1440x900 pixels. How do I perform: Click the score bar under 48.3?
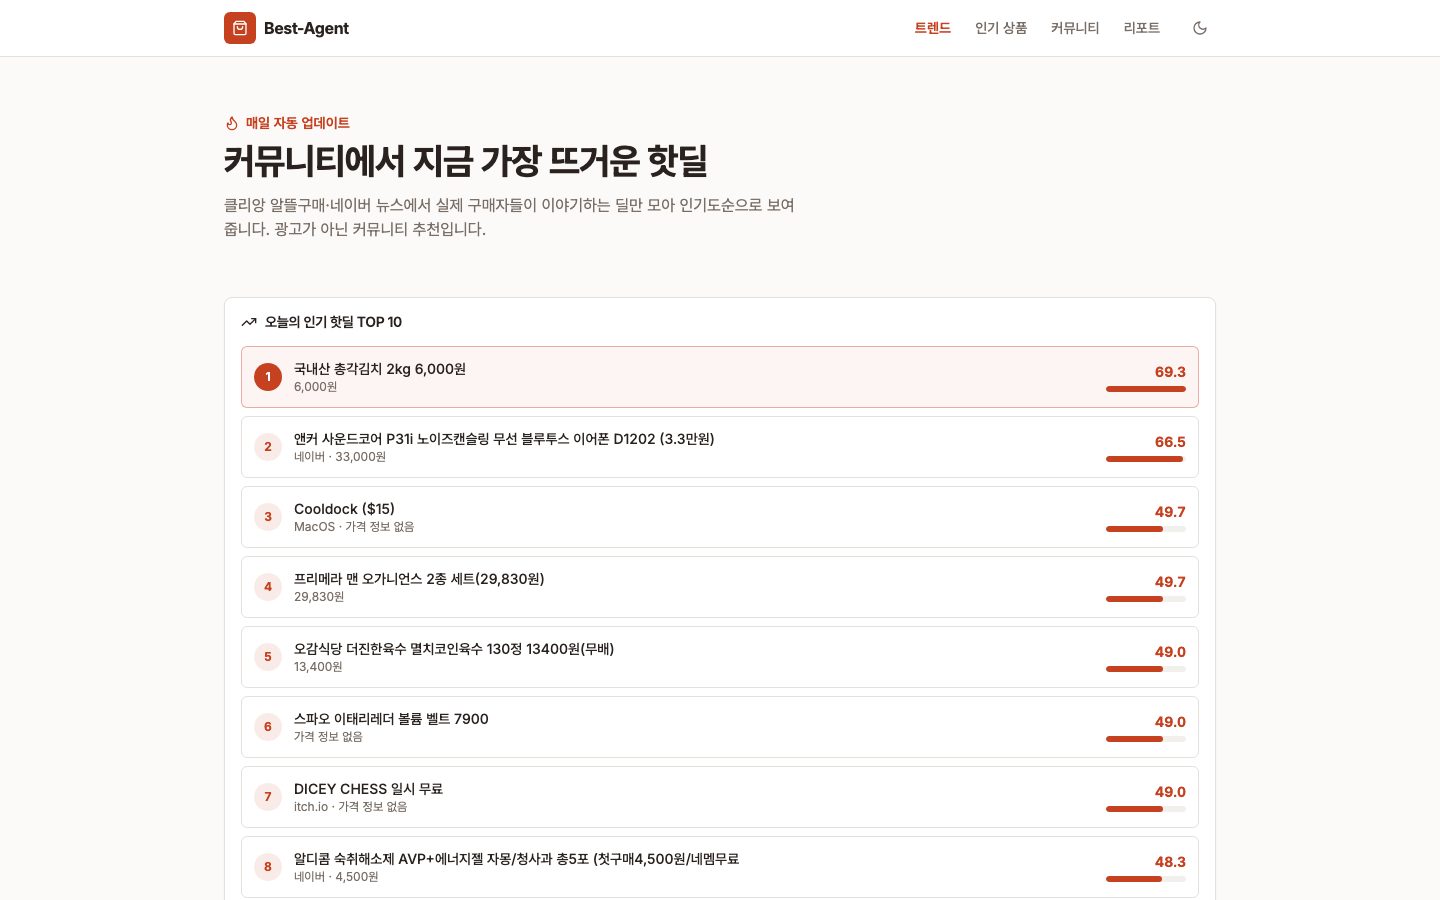1146,879
